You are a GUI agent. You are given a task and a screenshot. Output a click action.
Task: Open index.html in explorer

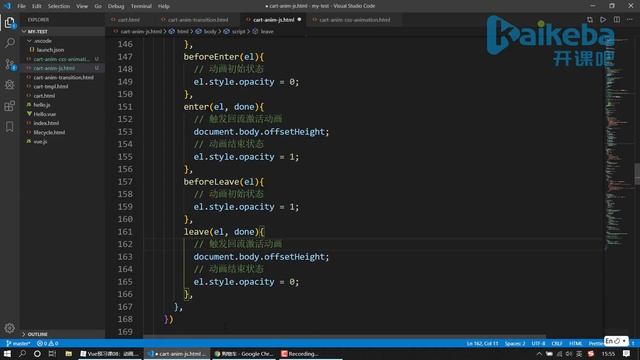tap(46, 123)
